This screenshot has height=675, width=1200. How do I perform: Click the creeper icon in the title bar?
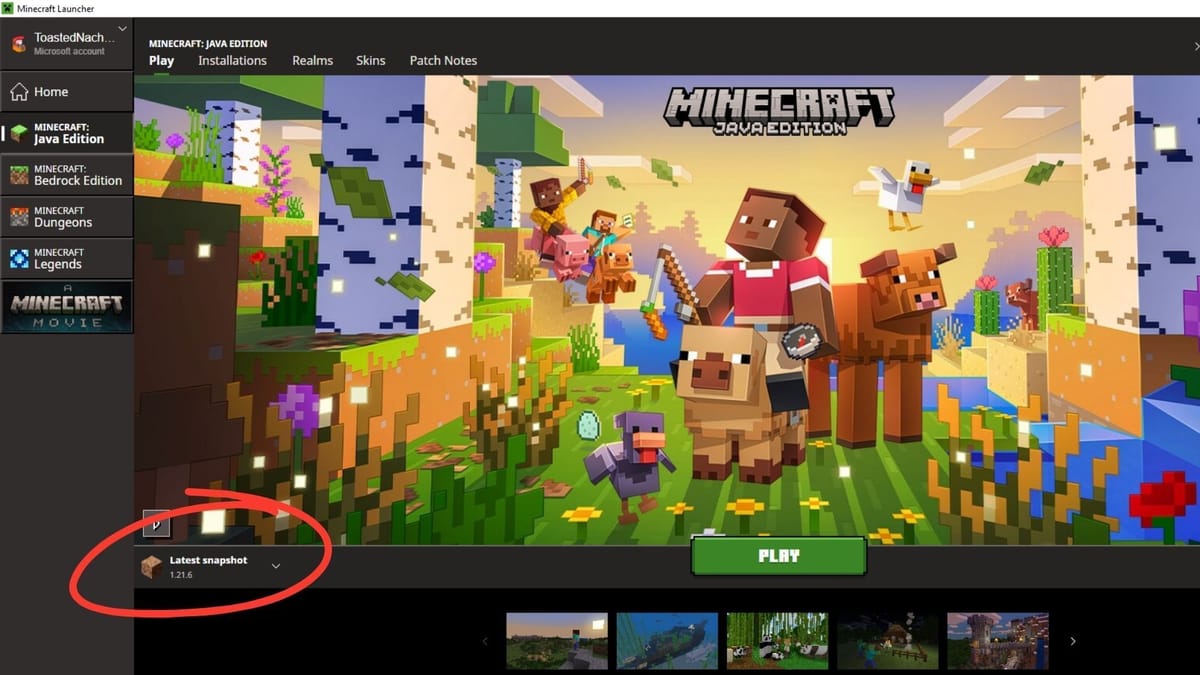(8, 7)
